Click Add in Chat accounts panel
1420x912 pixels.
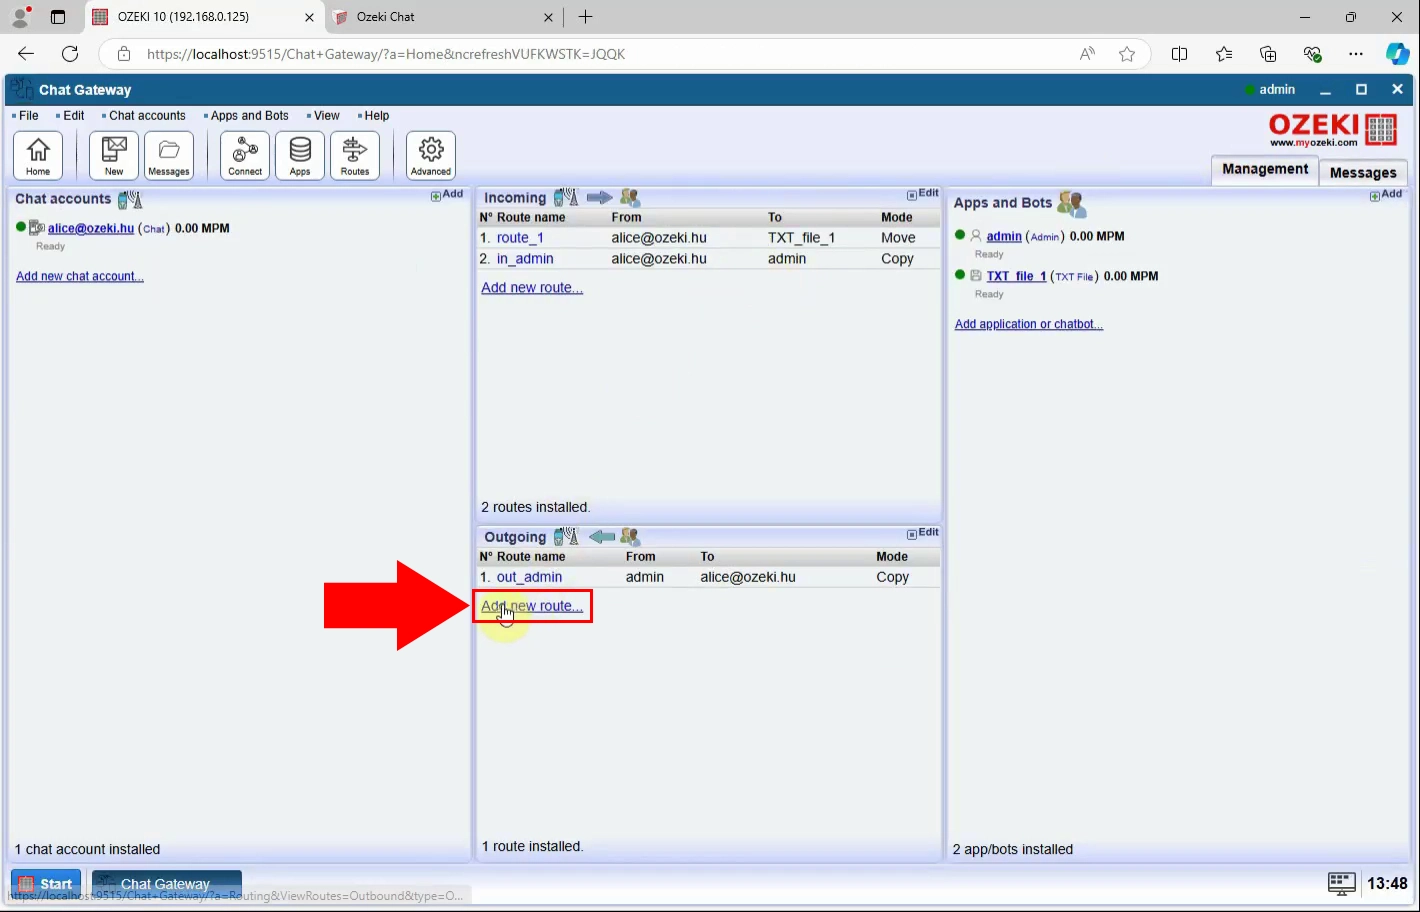point(447,195)
